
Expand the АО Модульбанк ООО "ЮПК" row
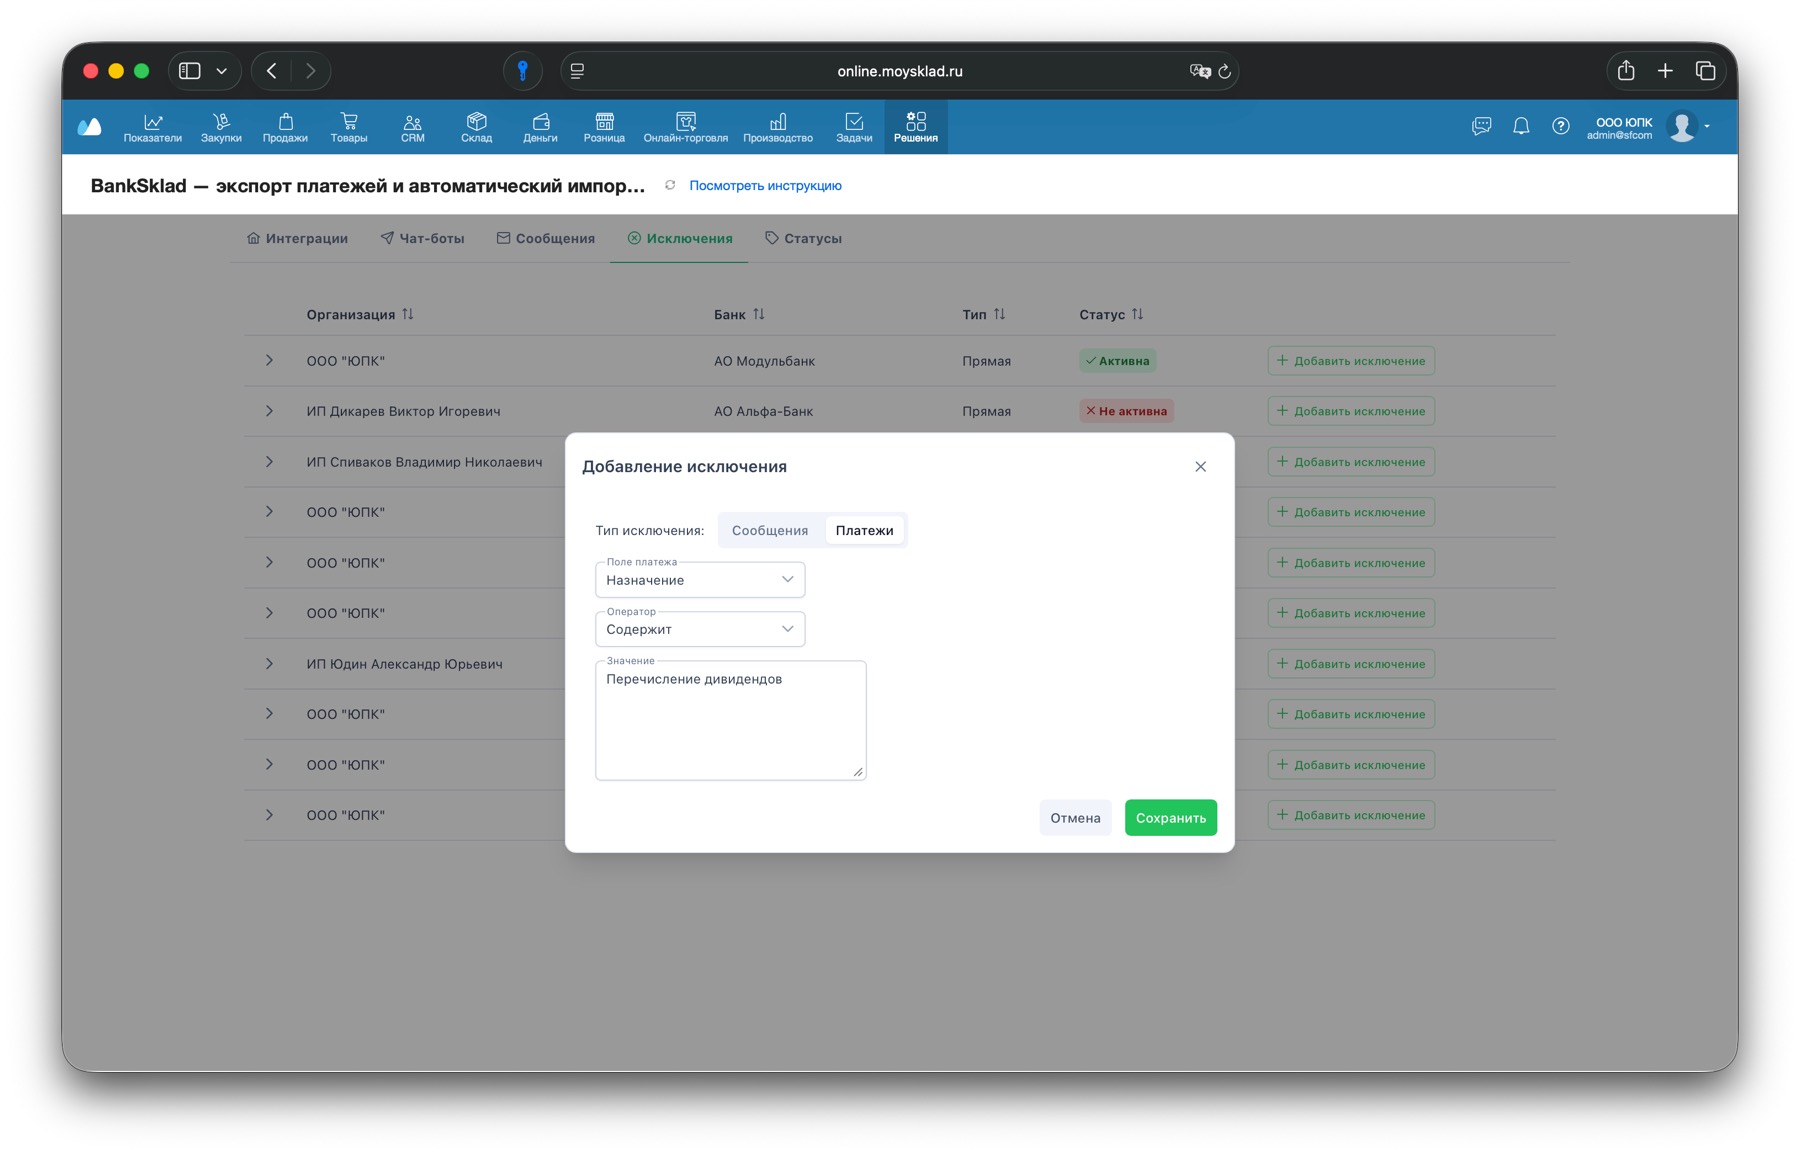tap(269, 360)
